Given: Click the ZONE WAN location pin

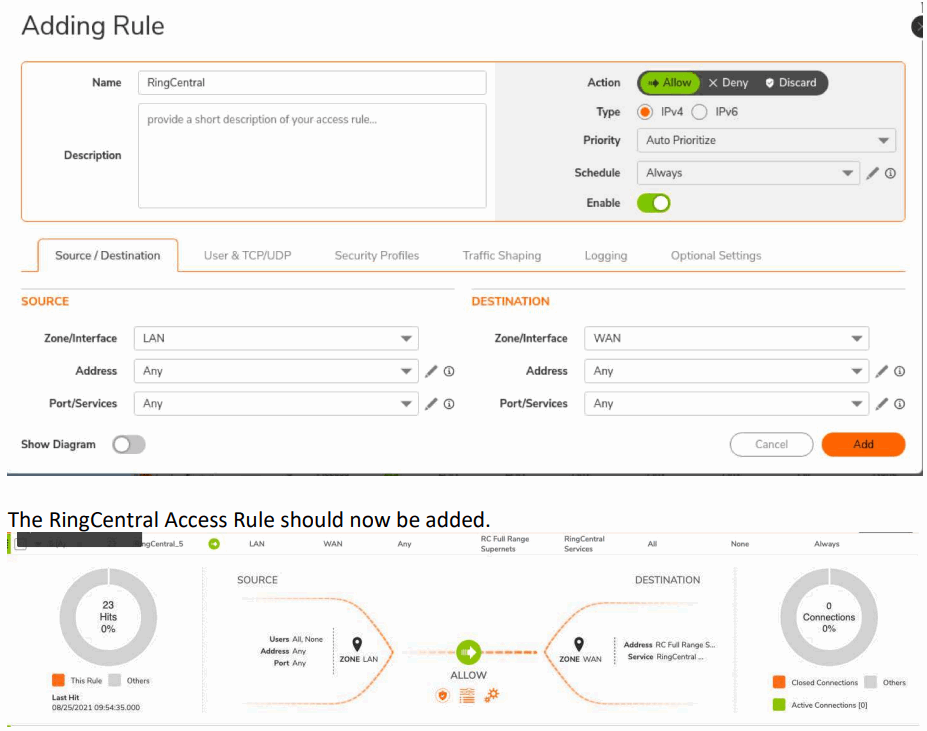Looking at the screenshot, I should click(579, 644).
